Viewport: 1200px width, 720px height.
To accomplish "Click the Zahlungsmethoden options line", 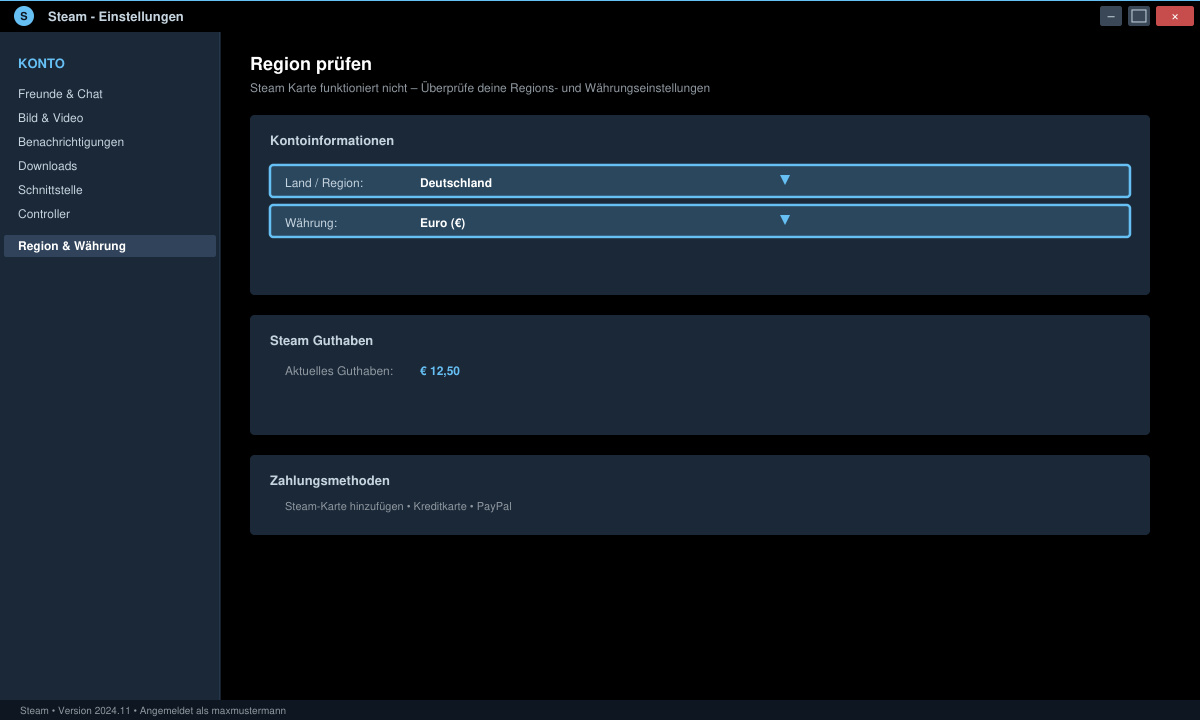I will tap(398, 506).
